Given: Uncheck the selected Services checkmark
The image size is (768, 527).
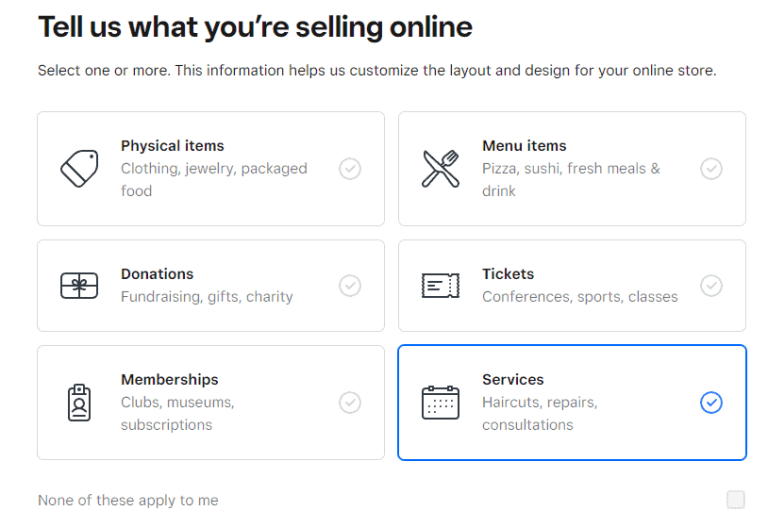Looking at the screenshot, I should [711, 402].
